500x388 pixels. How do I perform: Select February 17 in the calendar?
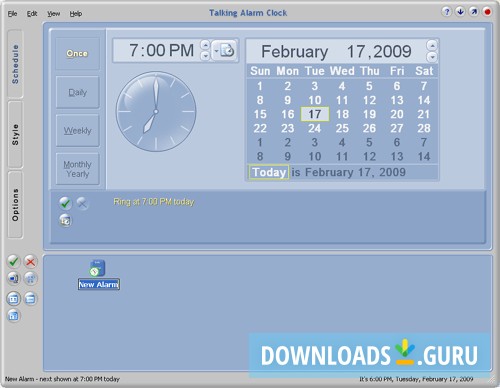tap(315, 114)
